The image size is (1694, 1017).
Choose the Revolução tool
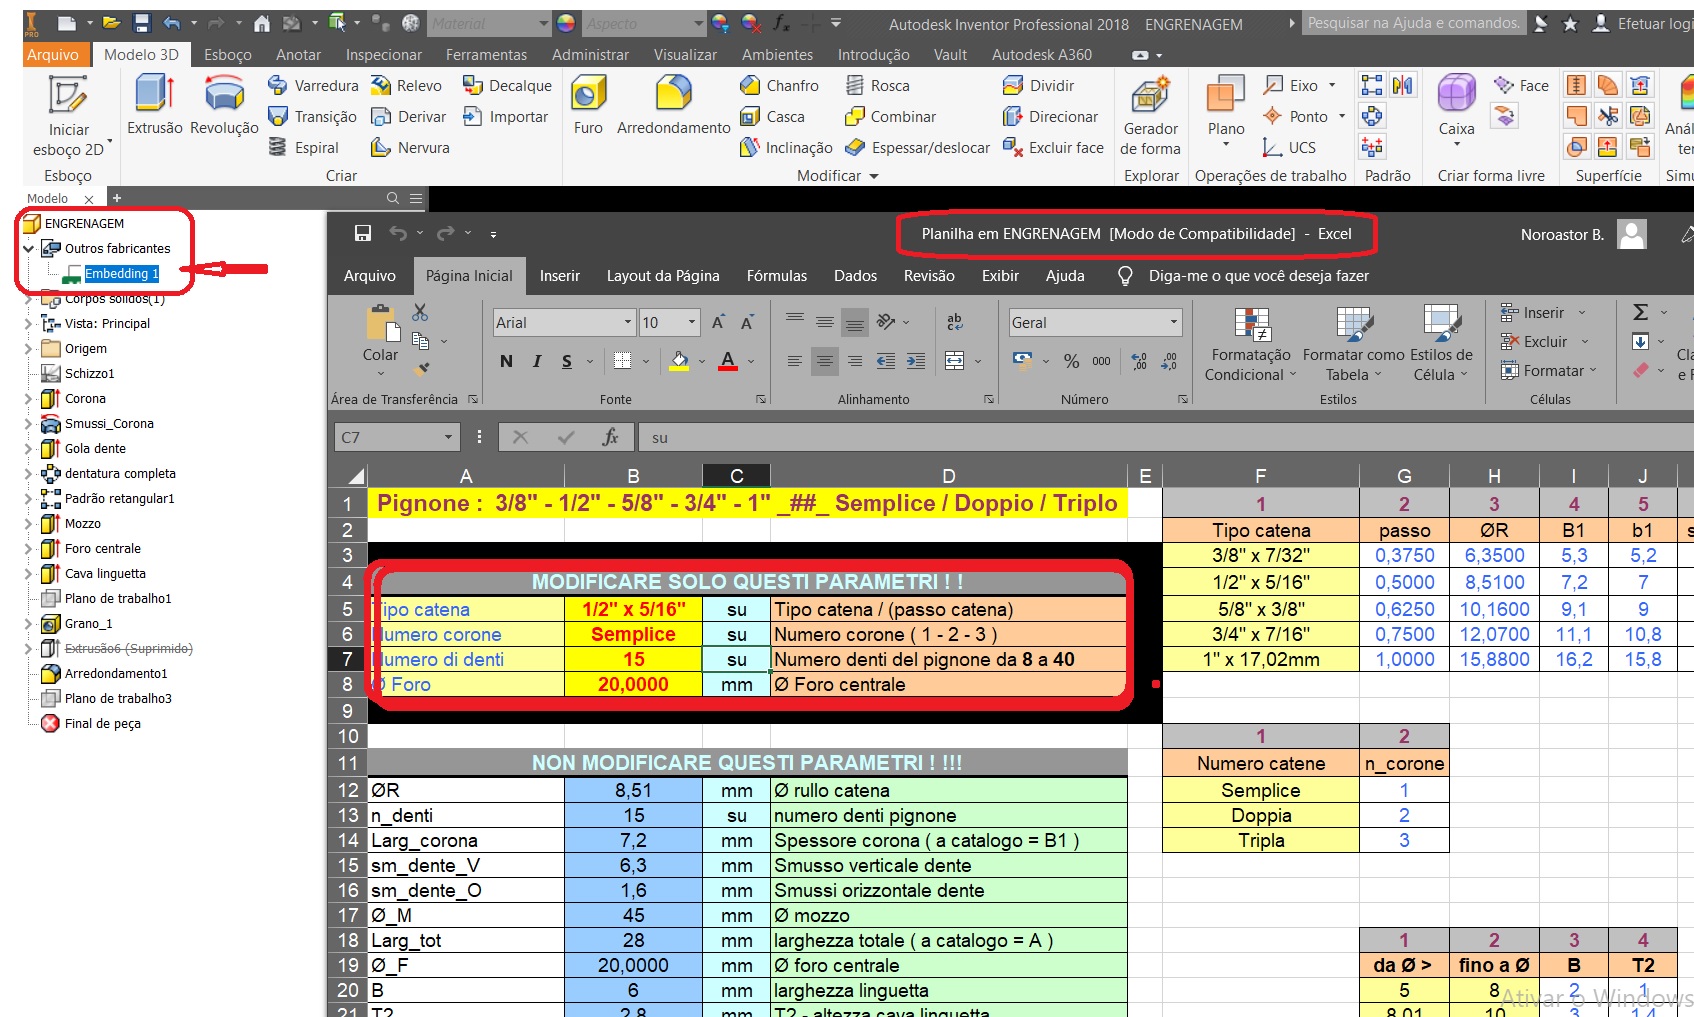[224, 106]
